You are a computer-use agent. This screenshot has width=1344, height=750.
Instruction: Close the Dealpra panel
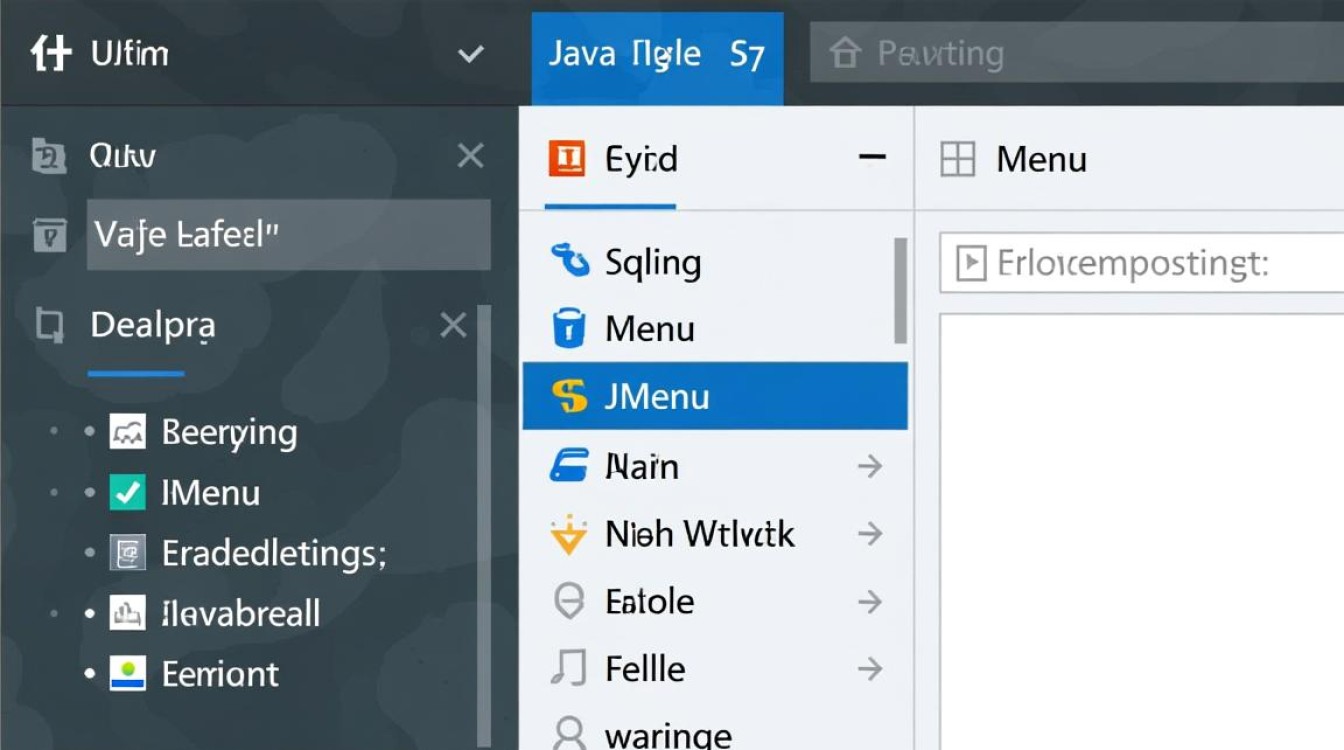(x=453, y=325)
